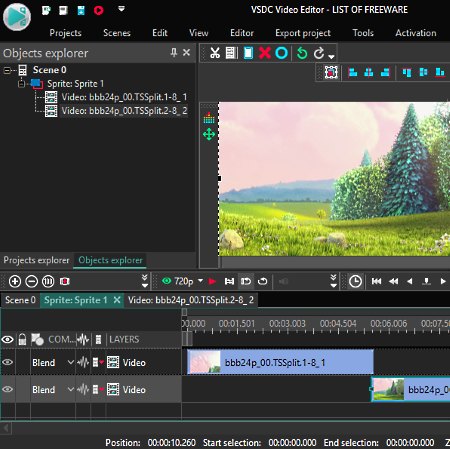
Task: Close the Sprite: Sprite 1 timeline tab
Action: tap(117, 300)
